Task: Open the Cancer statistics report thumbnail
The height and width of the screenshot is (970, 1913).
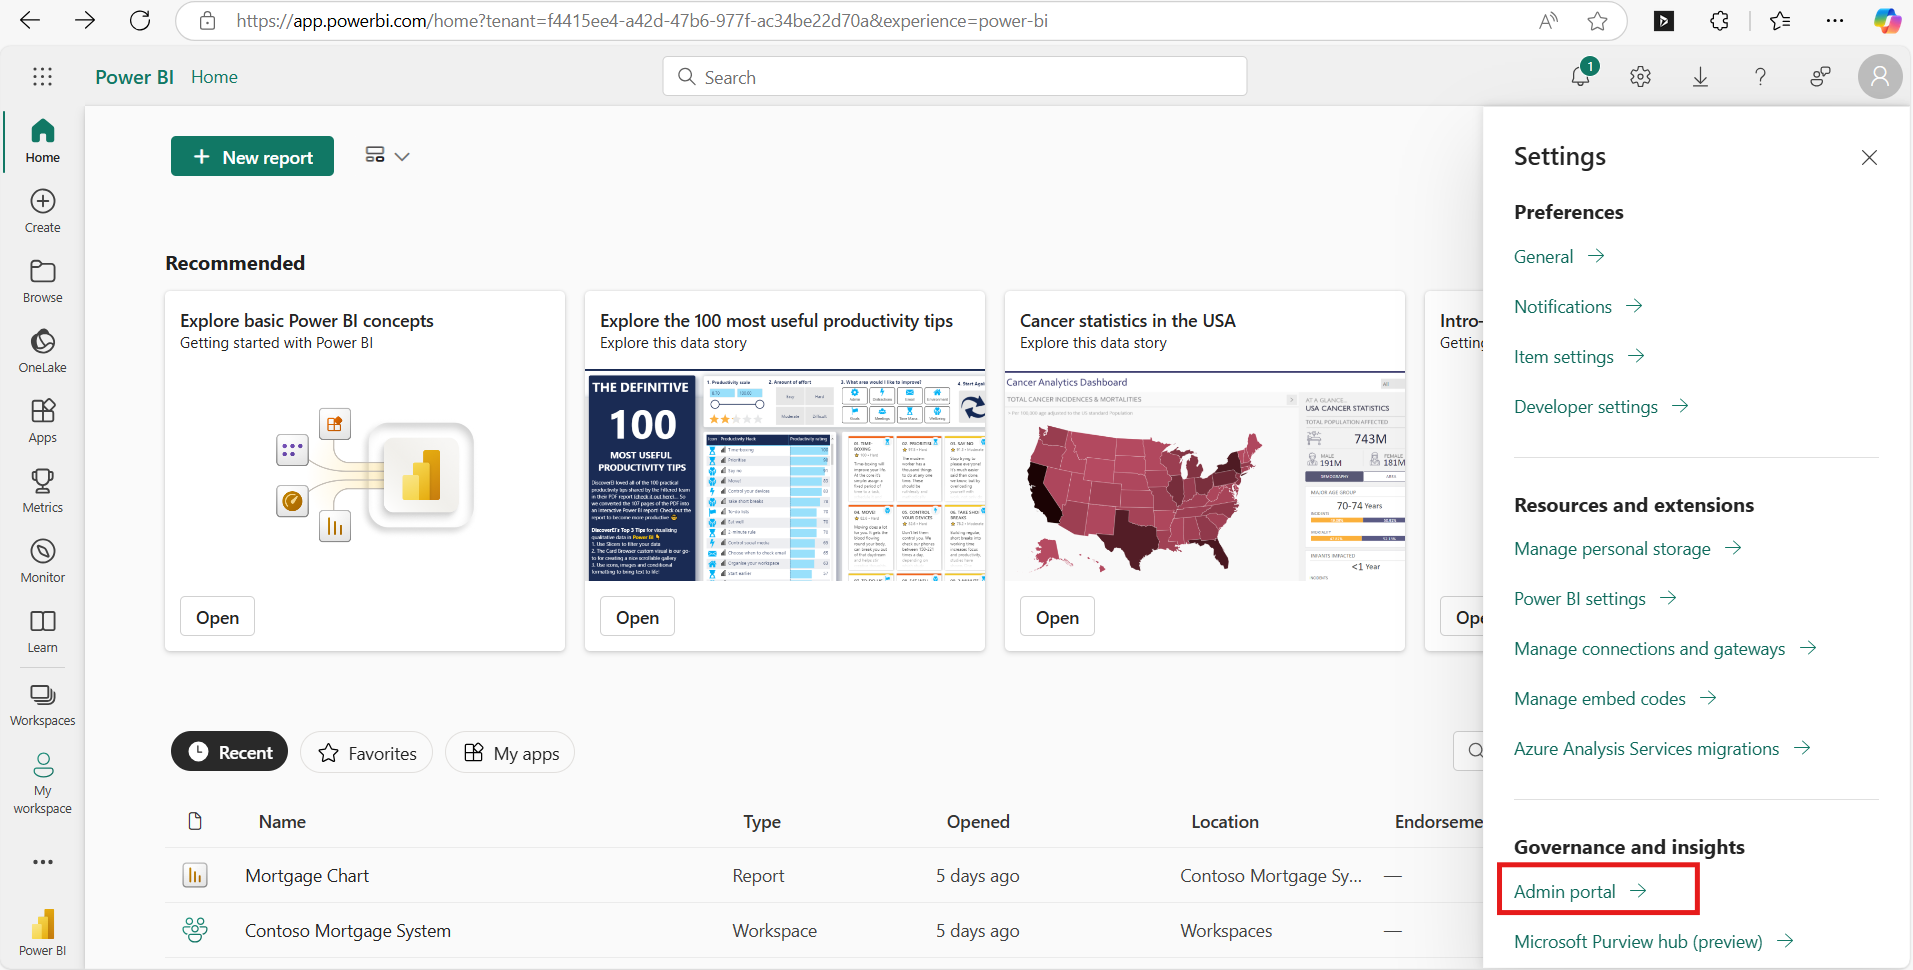Action: [1204, 476]
